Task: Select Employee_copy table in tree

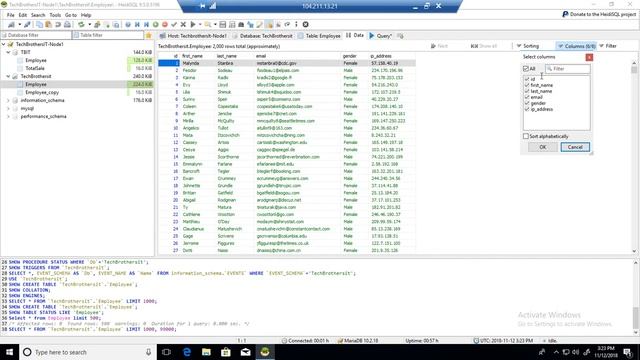Action: point(42,93)
